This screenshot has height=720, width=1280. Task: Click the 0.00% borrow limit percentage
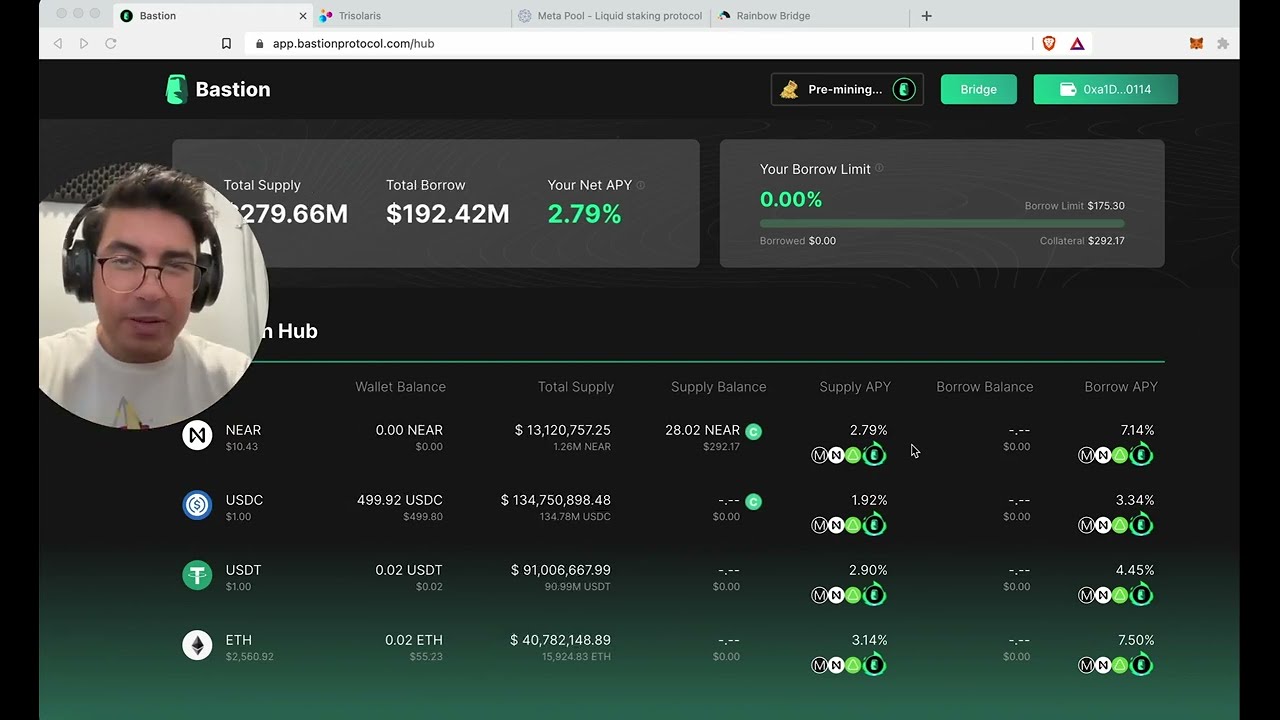pyautogui.click(x=791, y=199)
